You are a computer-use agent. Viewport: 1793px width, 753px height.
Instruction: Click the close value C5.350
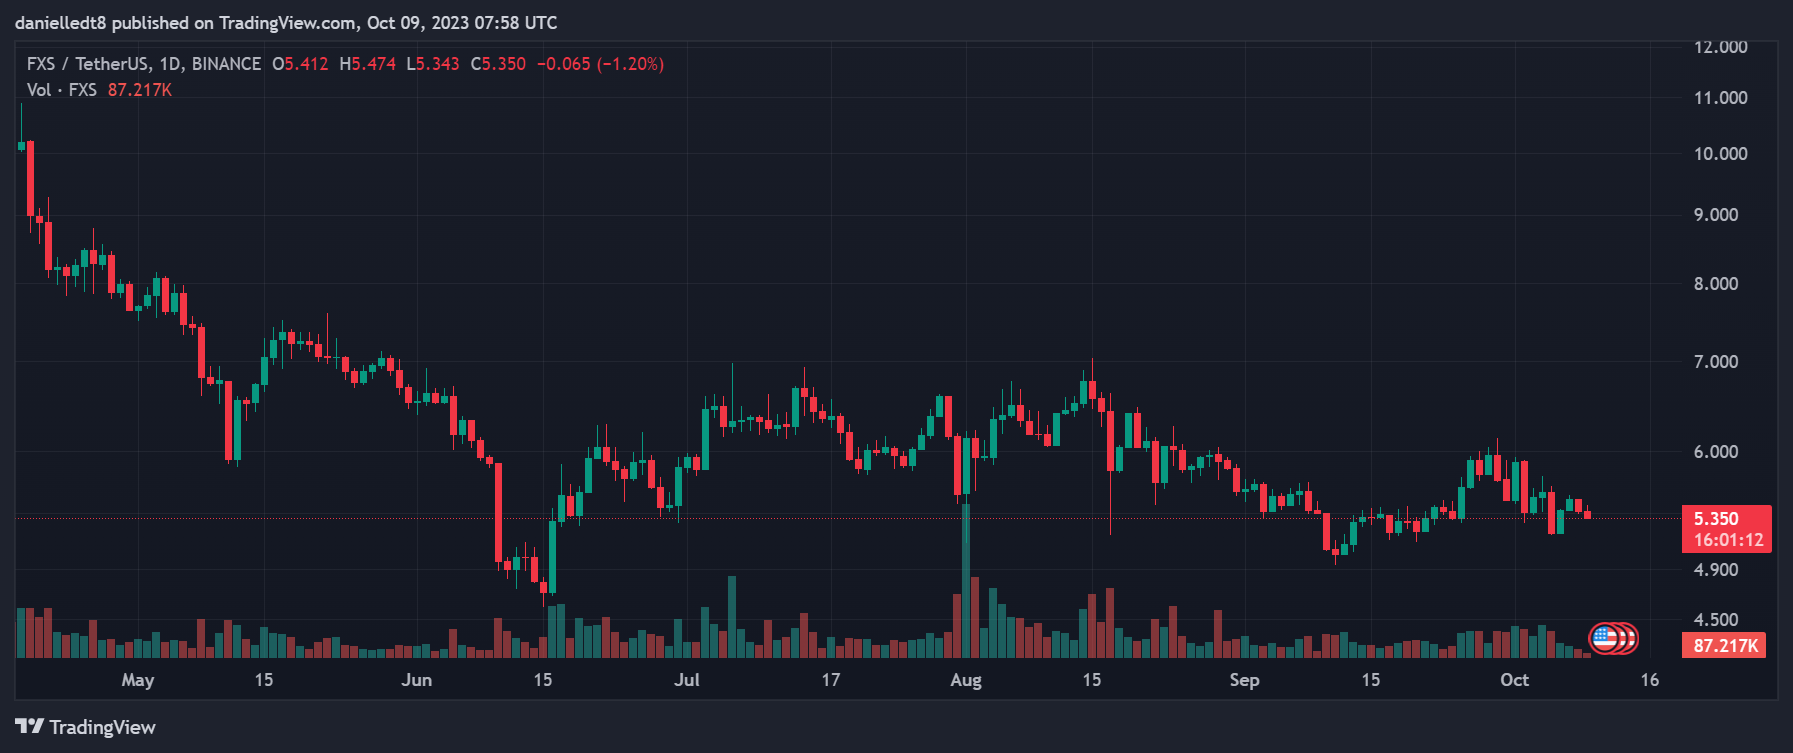tap(498, 64)
